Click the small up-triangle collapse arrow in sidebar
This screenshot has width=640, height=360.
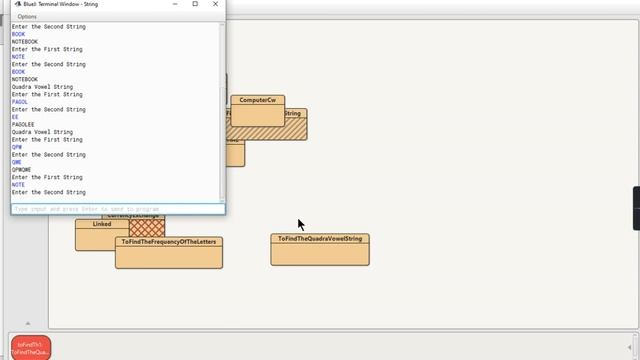coord(28,324)
